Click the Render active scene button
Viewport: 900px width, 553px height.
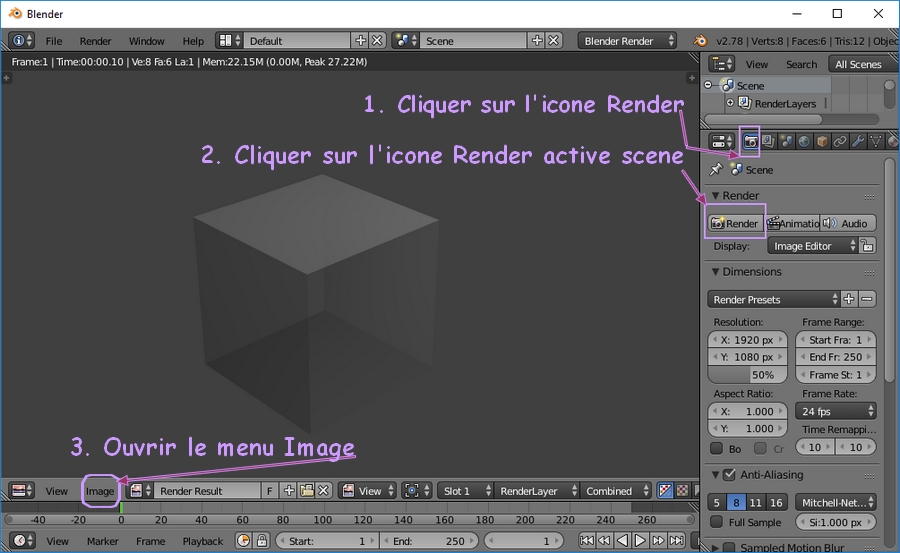tap(735, 223)
